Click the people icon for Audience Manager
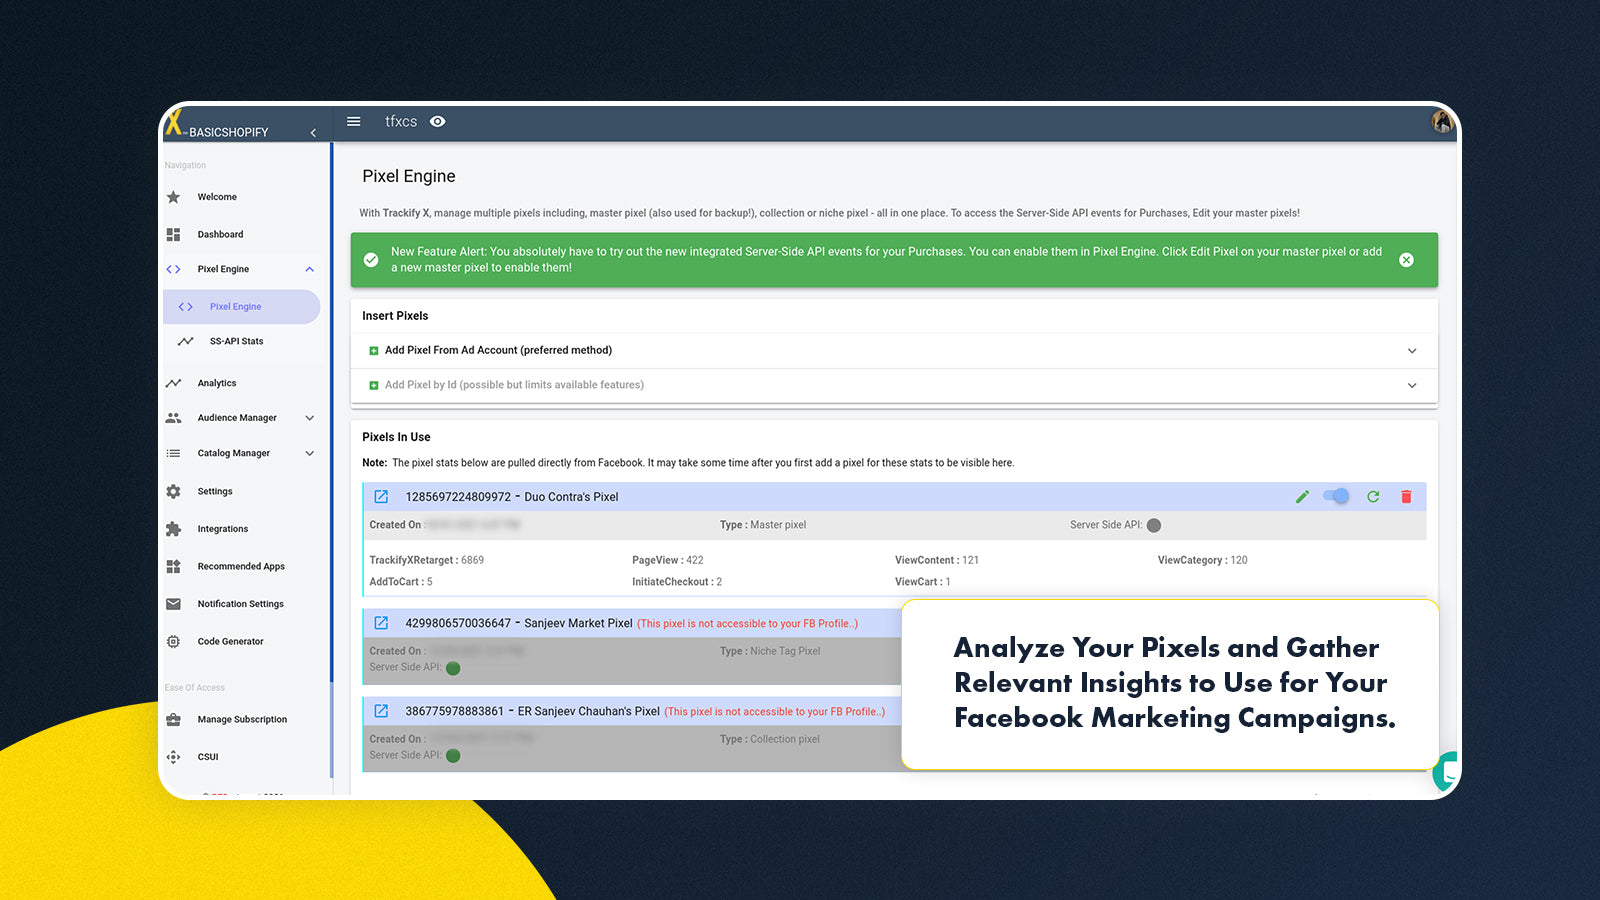 (174, 418)
